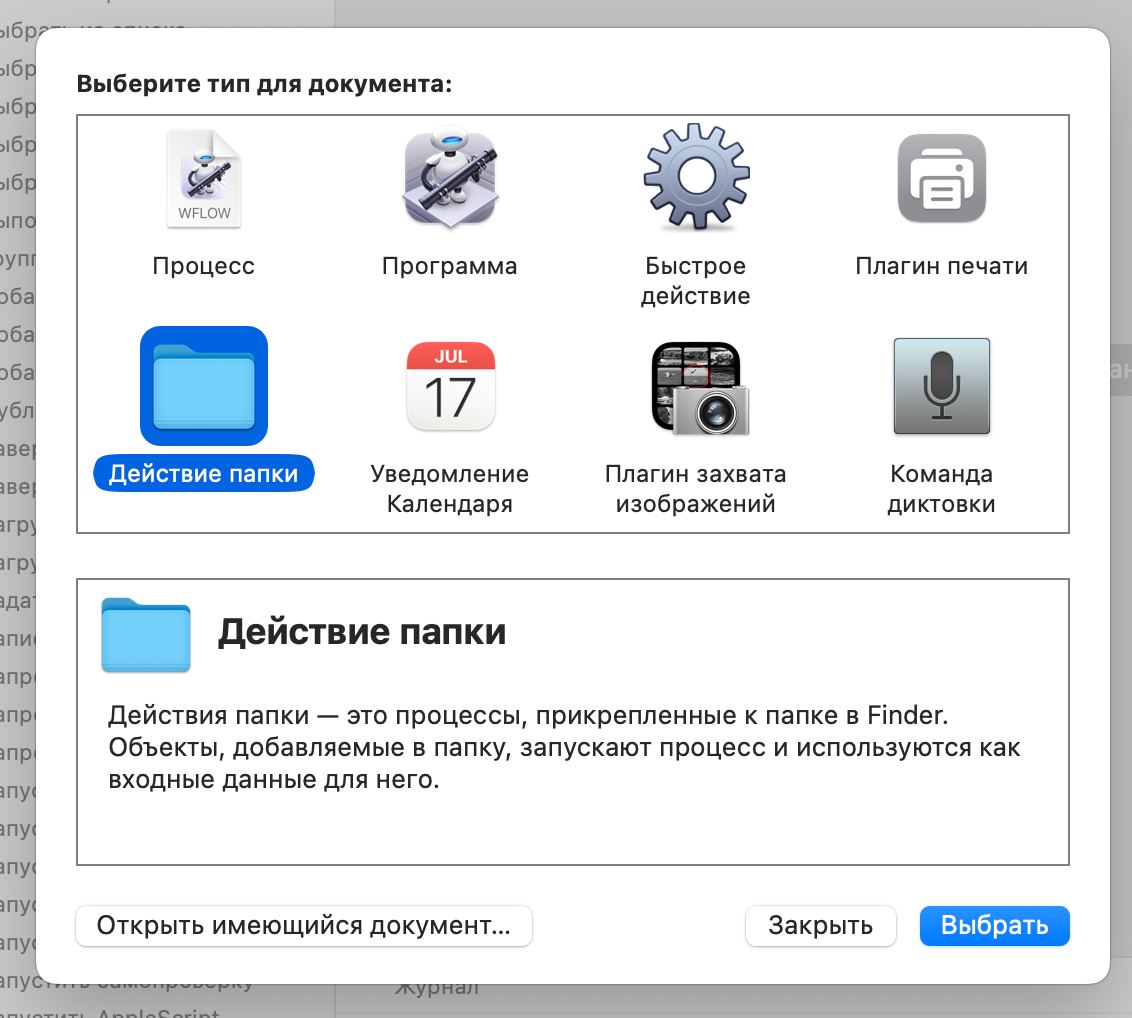Confirm selection with the Выбрать button

(x=995, y=926)
